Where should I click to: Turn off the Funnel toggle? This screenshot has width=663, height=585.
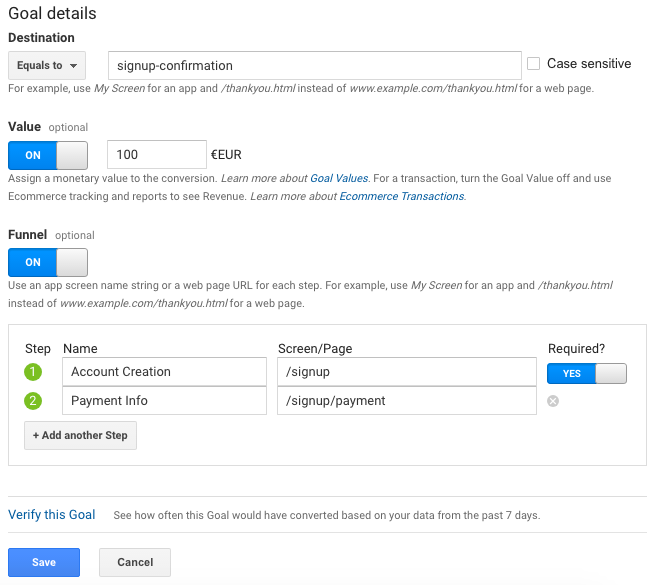point(48,262)
